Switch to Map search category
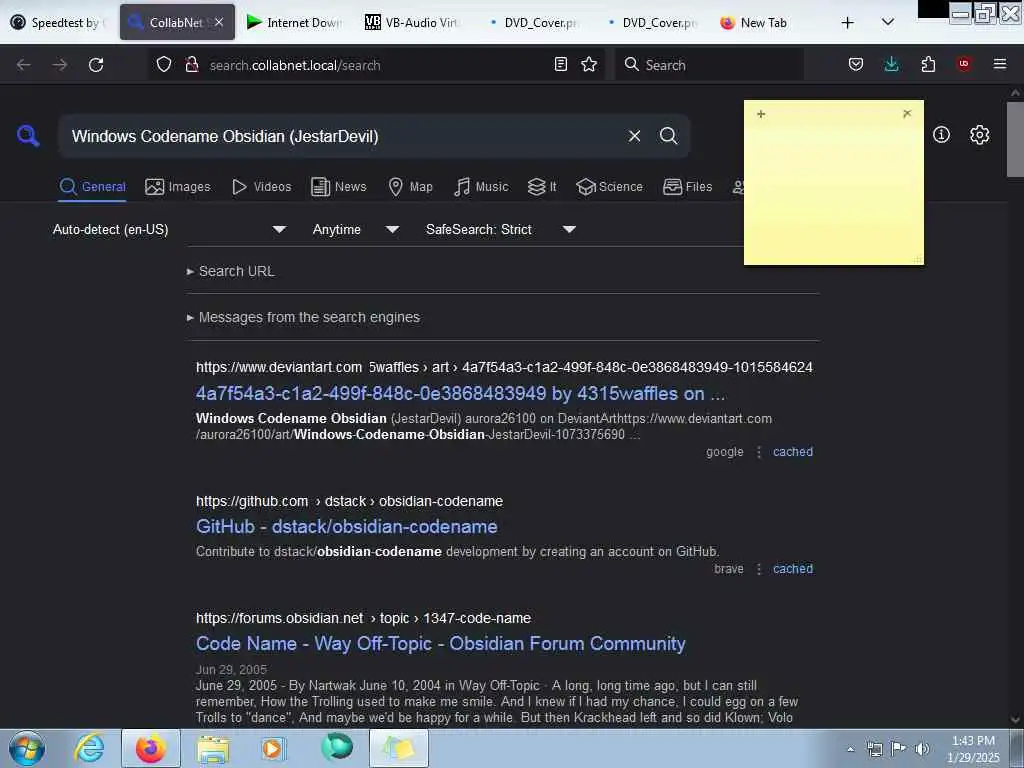Image resolution: width=1024 pixels, height=768 pixels. pyautogui.click(x=410, y=187)
